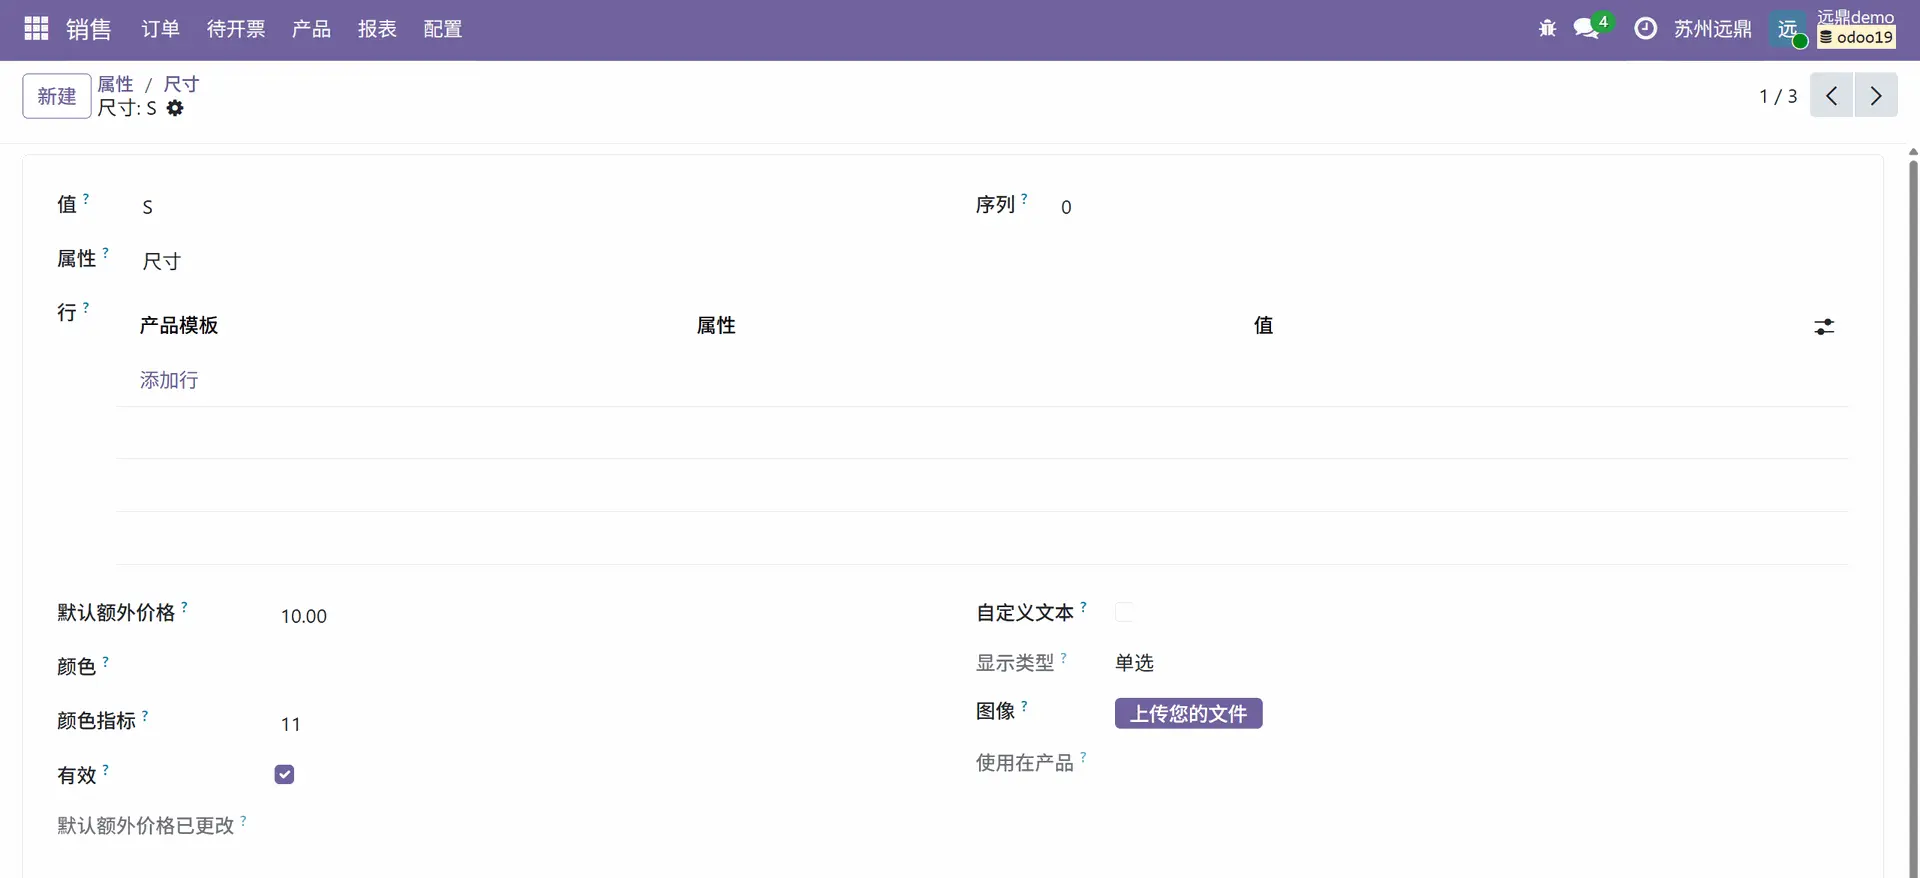The width and height of the screenshot is (1920, 878).
Task: Click 添加行 to add a line
Action: point(169,380)
